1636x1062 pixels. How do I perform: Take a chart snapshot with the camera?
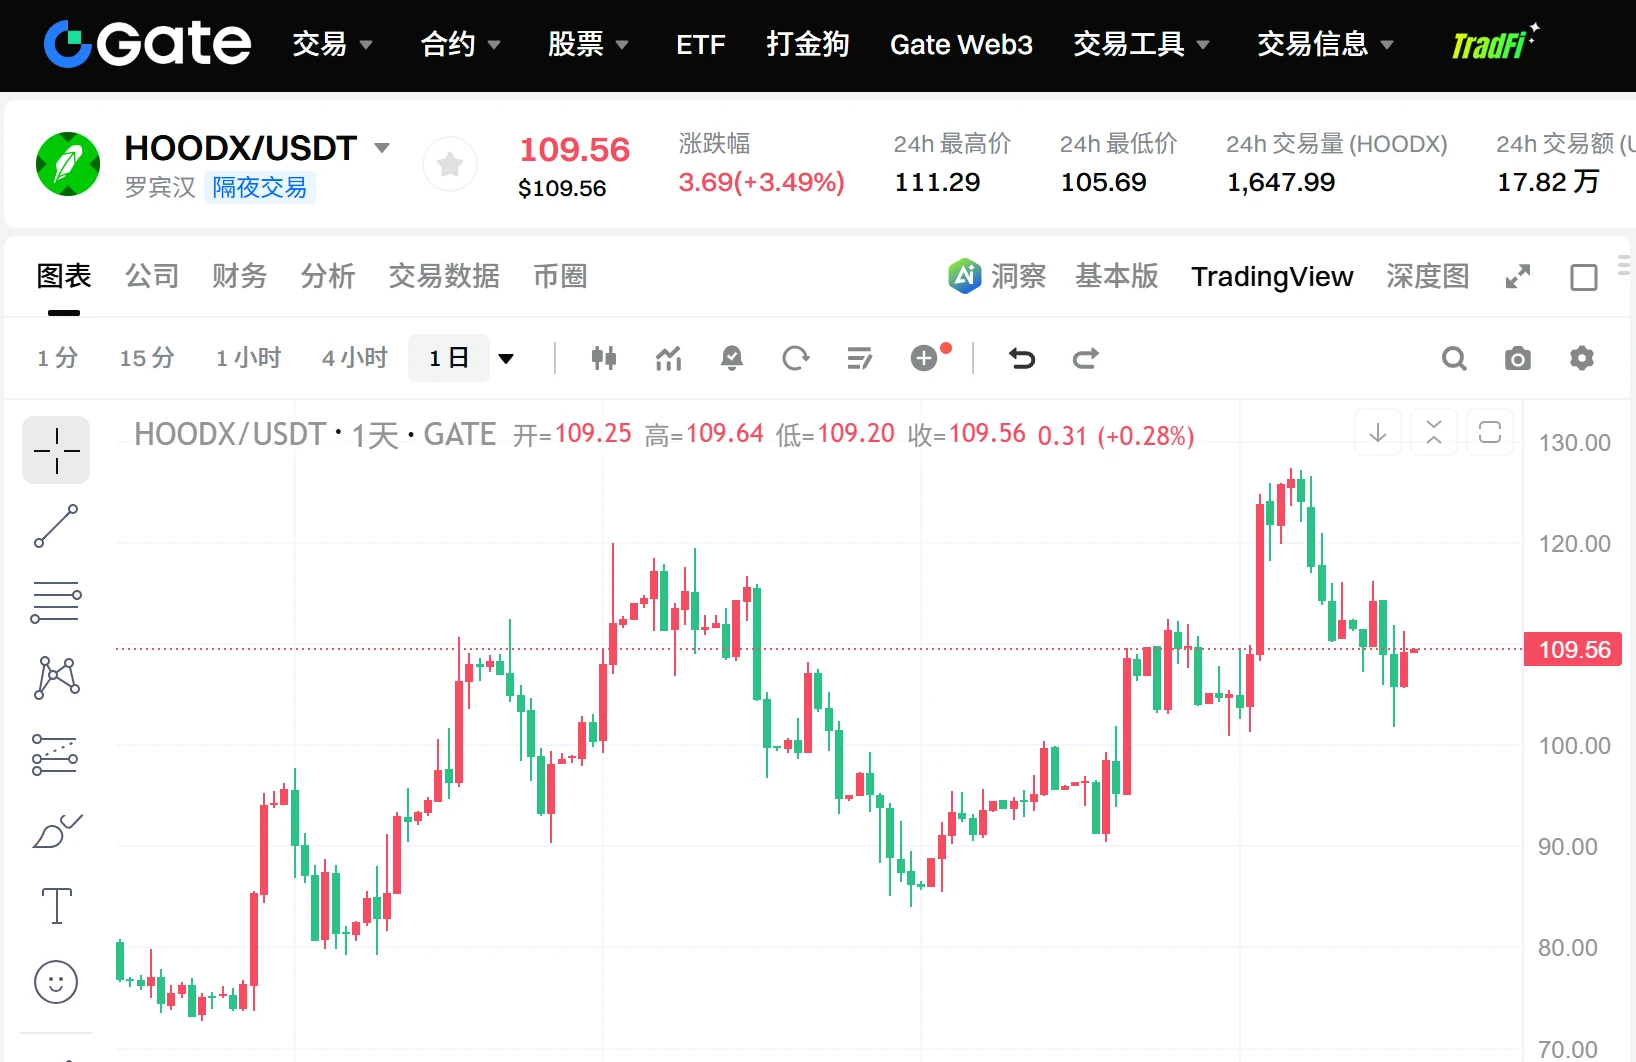tap(1518, 358)
